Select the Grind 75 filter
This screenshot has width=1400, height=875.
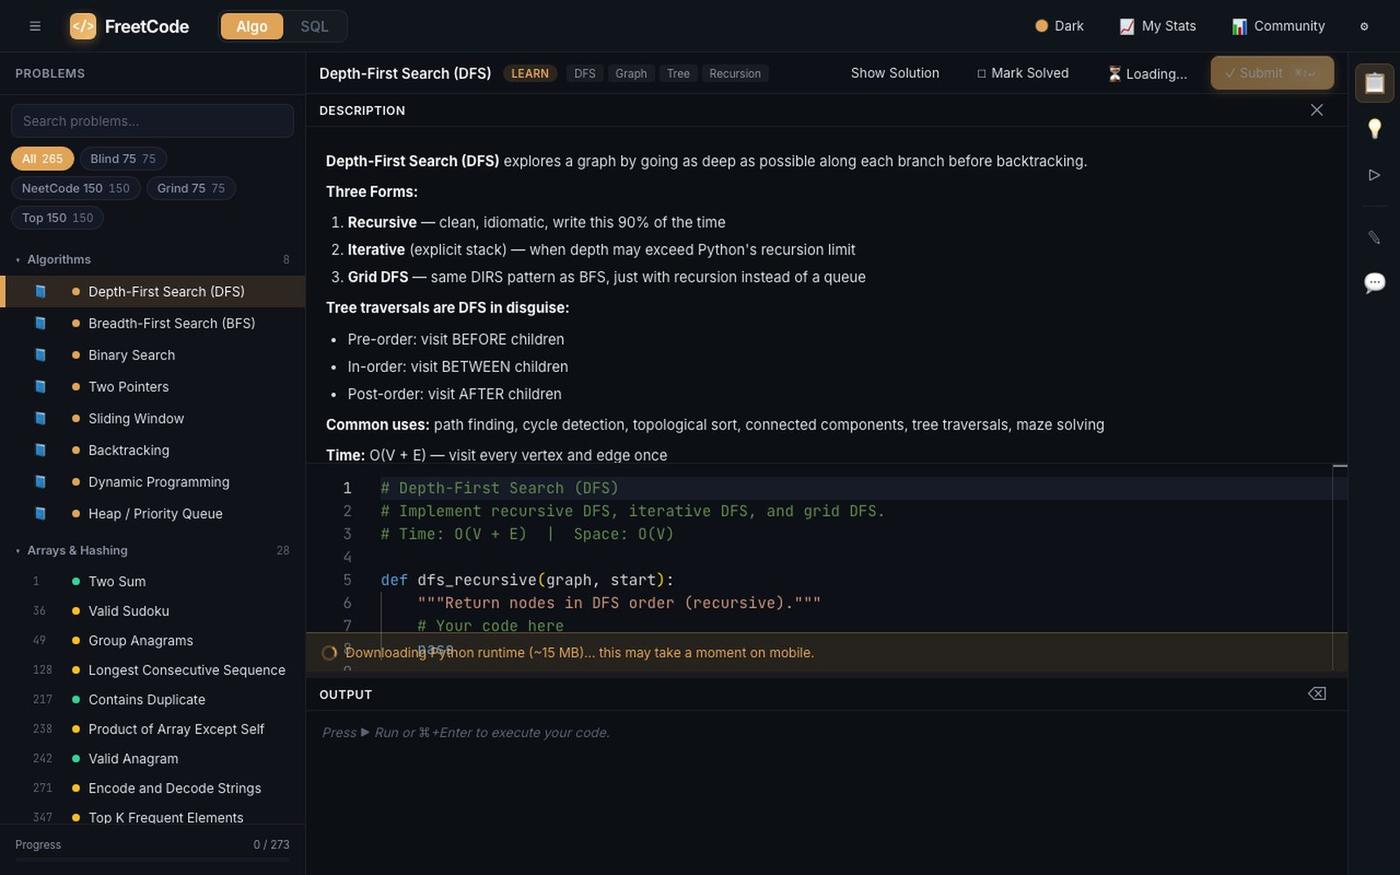(191, 188)
